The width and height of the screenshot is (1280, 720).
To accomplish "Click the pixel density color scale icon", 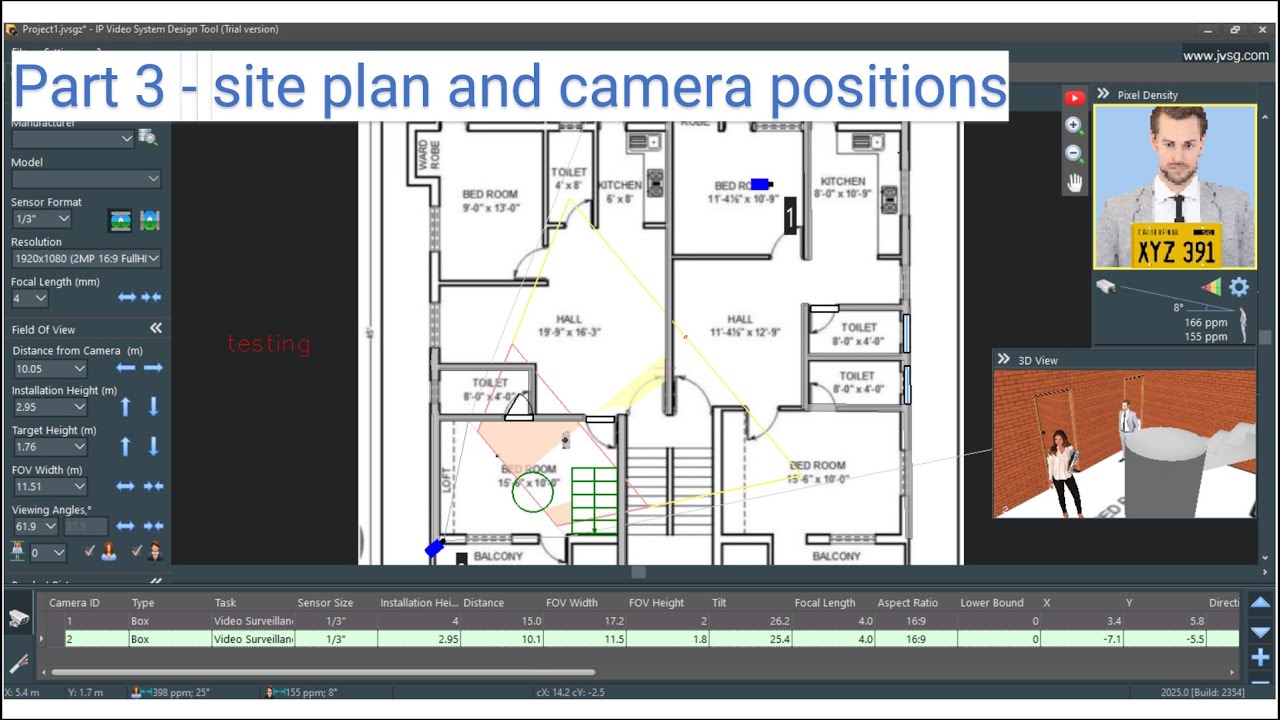I will click(1211, 287).
